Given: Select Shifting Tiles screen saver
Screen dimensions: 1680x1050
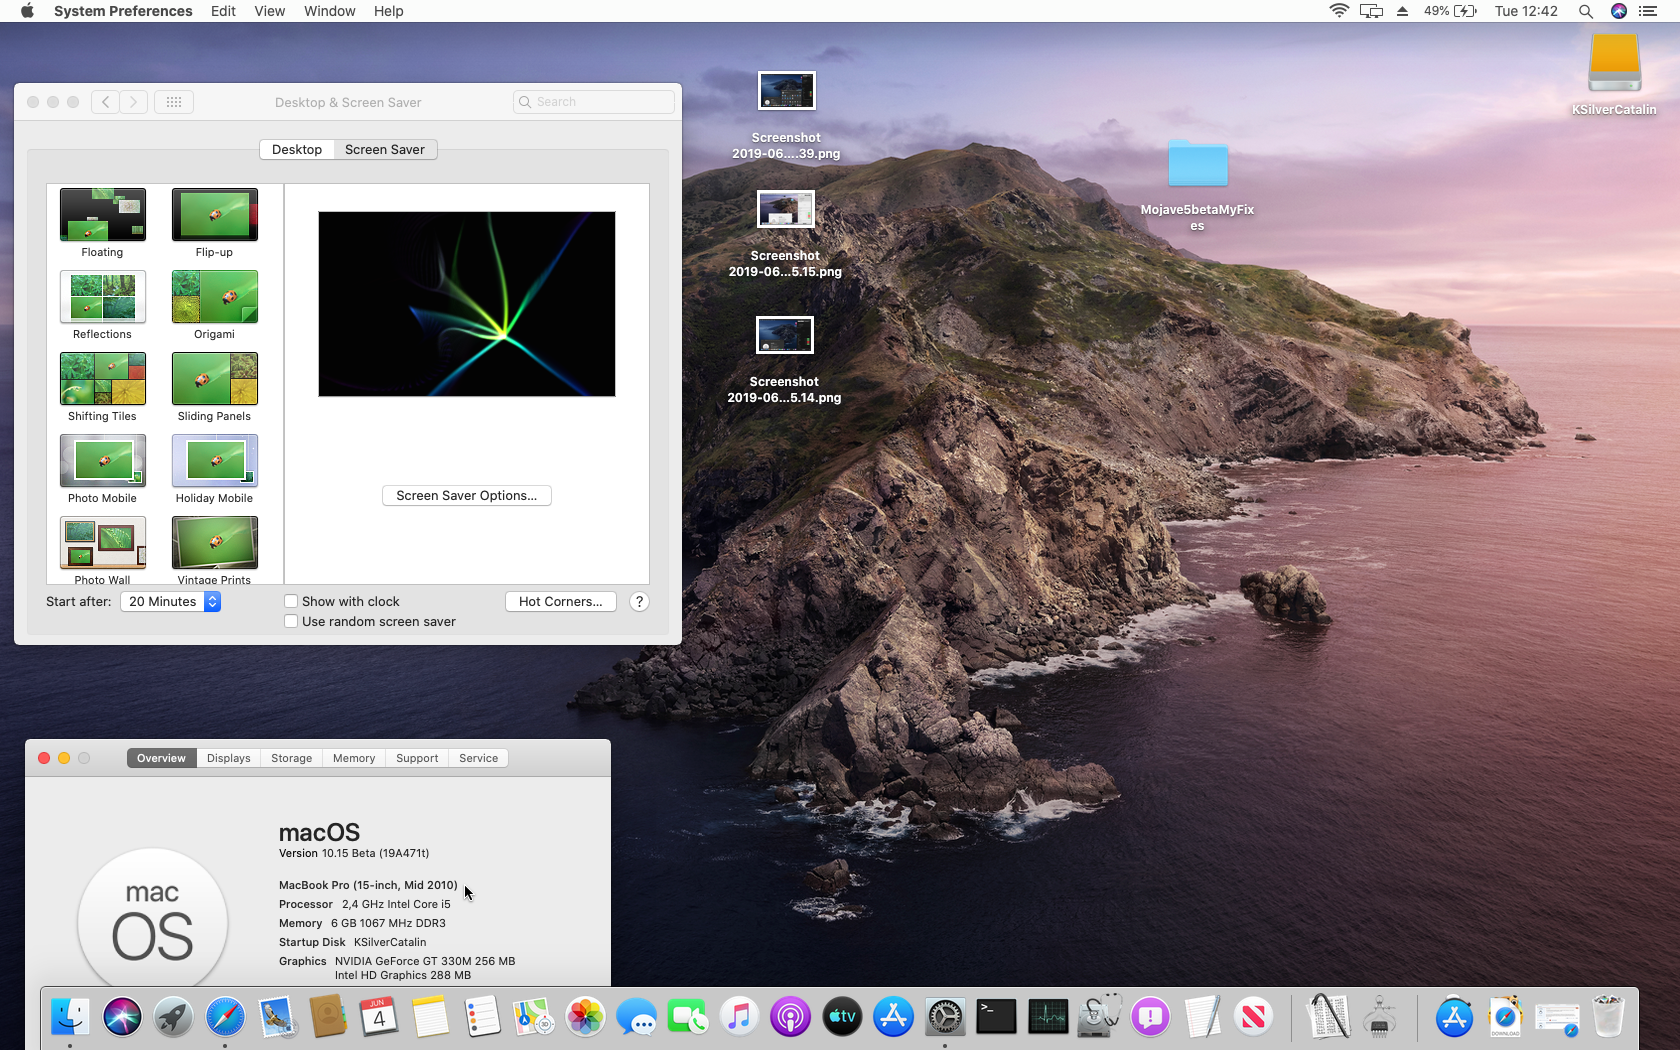Looking at the screenshot, I should (x=102, y=387).
